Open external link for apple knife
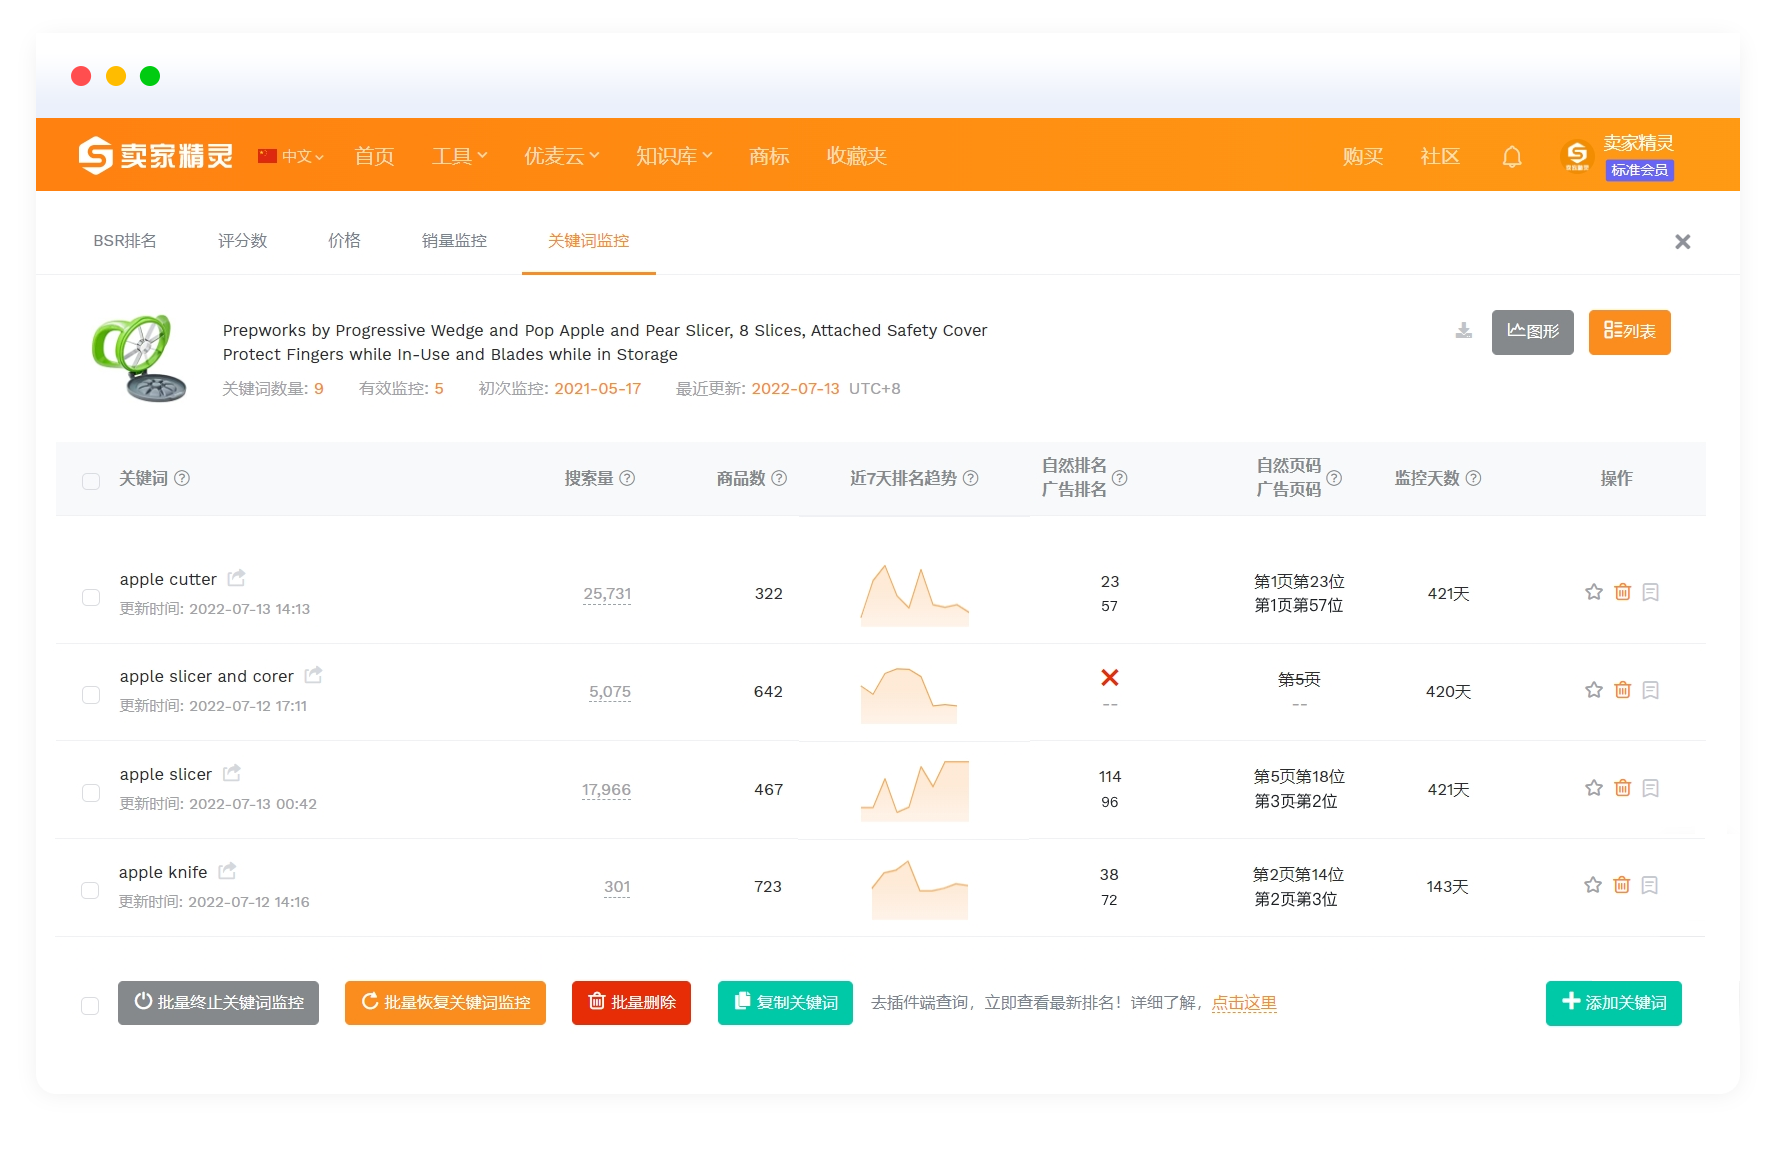The width and height of the screenshot is (1776, 1150). coord(227,871)
